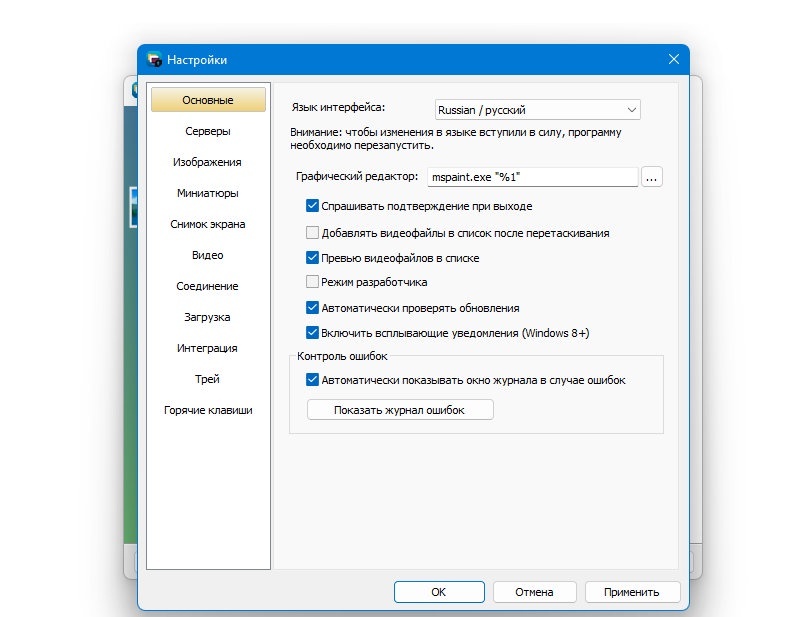This screenshot has height=617, width=791.
Task: Enable Добавлять видеофайлы в список после перетаскивания
Action: (x=312, y=233)
